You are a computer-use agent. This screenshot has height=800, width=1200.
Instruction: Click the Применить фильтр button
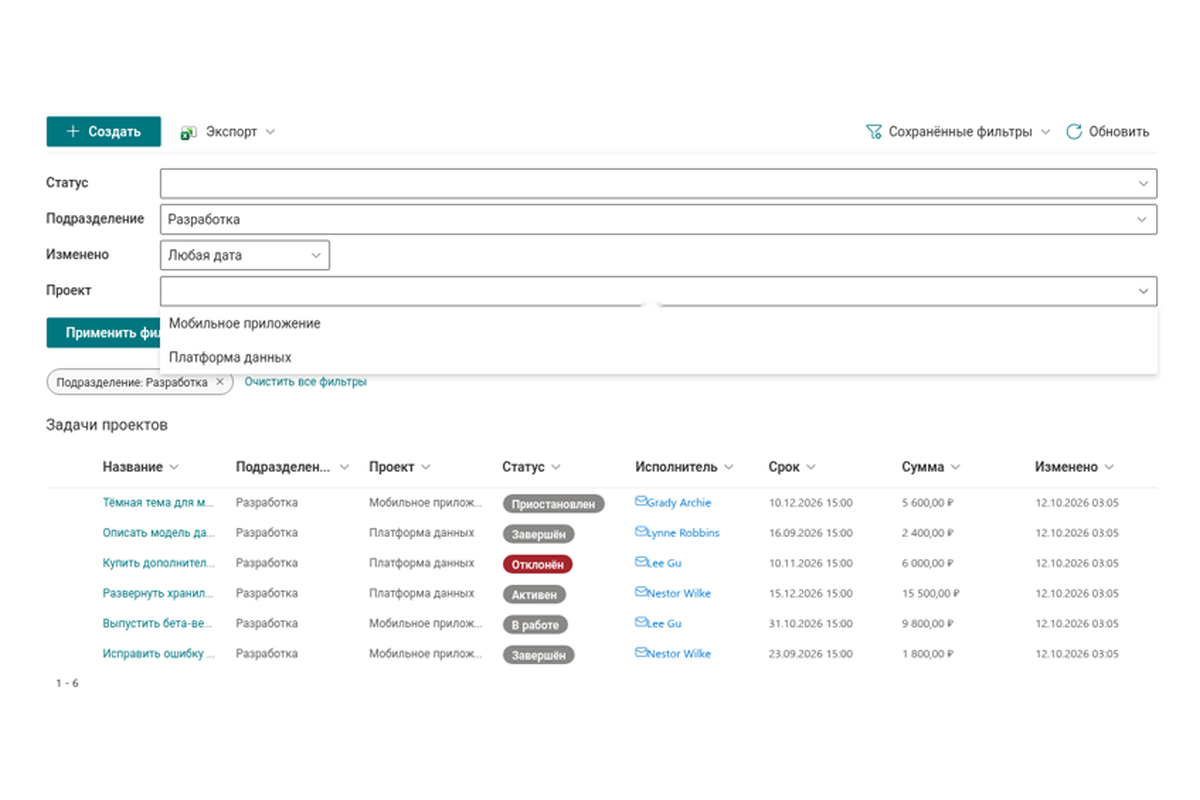(x=103, y=333)
